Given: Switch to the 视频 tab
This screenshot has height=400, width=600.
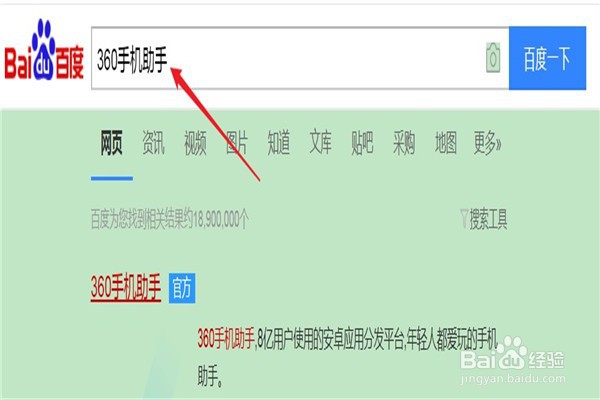Looking at the screenshot, I should point(195,142).
